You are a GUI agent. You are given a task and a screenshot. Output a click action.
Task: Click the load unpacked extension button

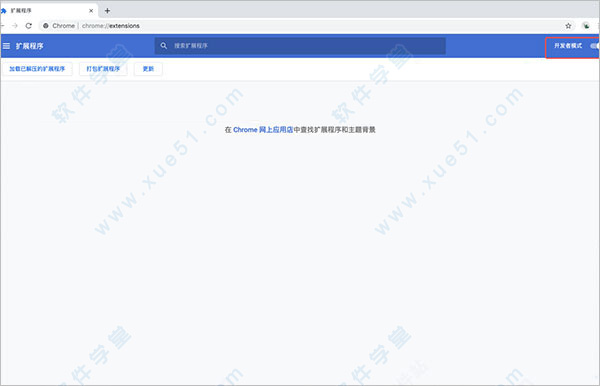37,69
